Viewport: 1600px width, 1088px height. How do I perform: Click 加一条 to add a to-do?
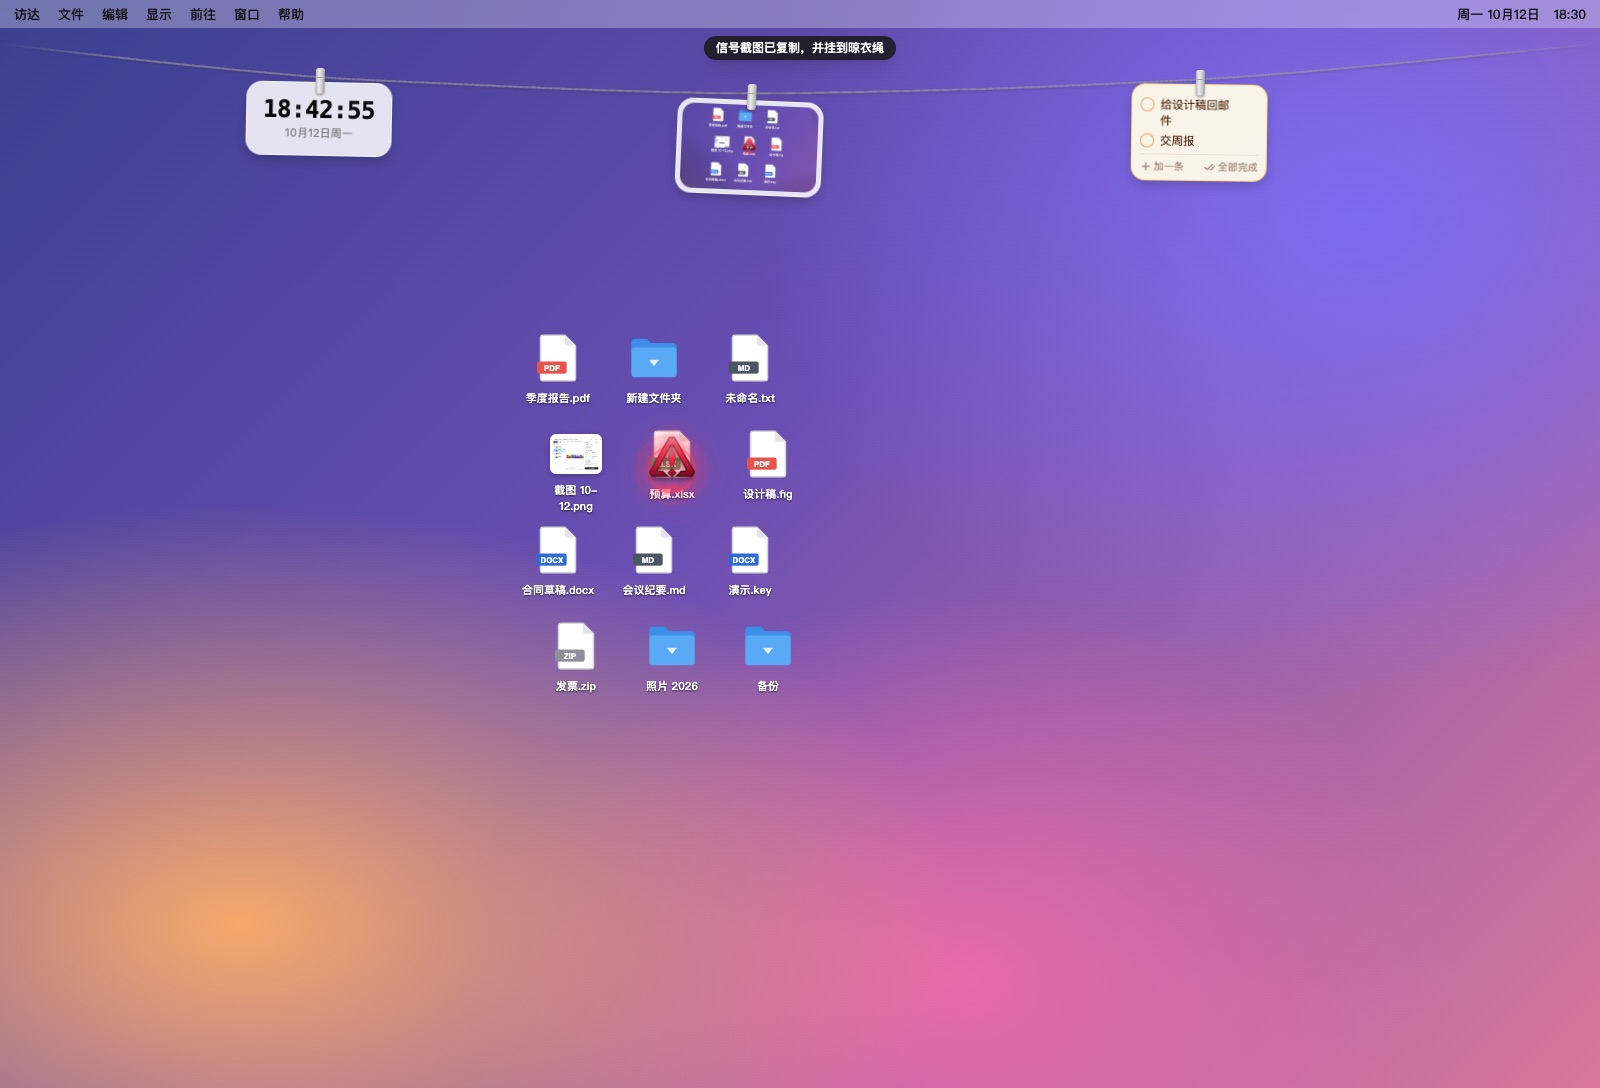point(1163,167)
